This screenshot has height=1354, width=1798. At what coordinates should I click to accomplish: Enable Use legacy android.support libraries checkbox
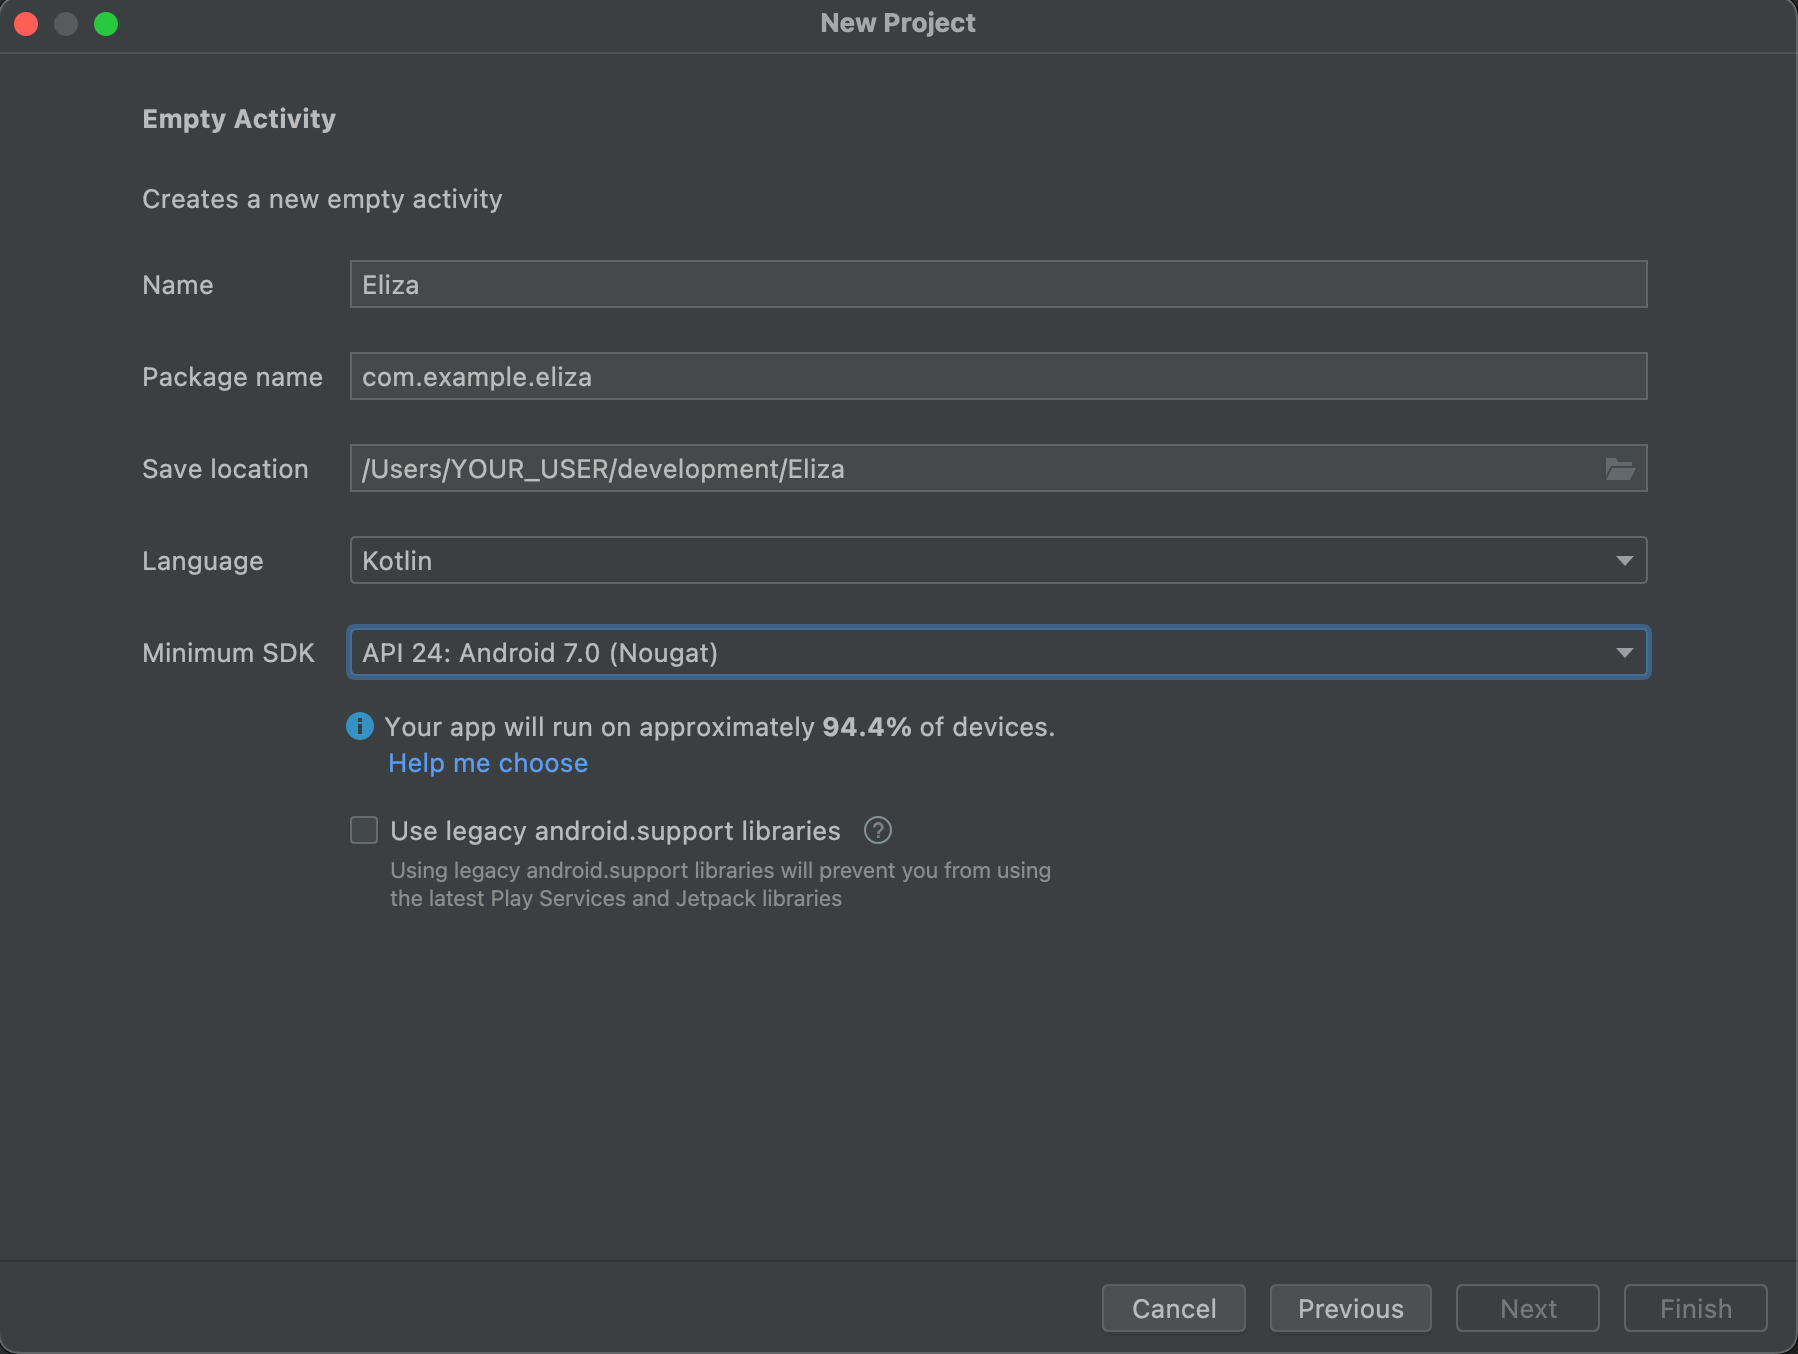click(364, 831)
